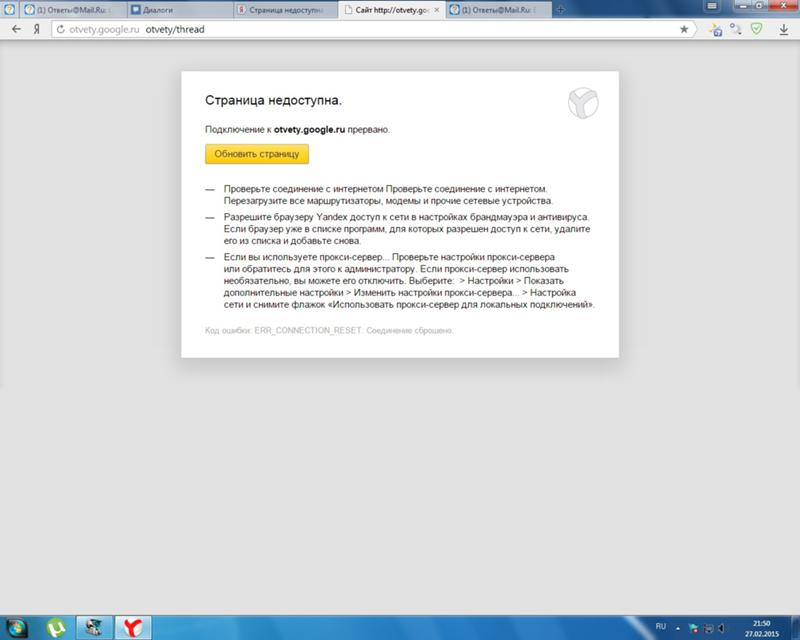Show hidden system tray icons
The image size is (800, 640).
pyautogui.click(x=678, y=628)
